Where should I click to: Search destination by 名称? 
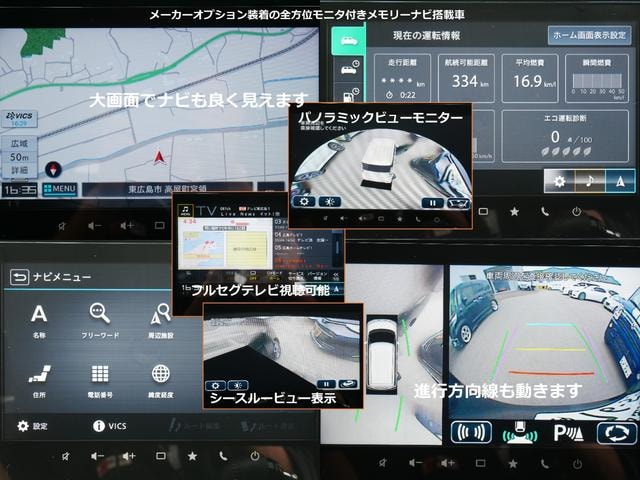tap(39, 321)
